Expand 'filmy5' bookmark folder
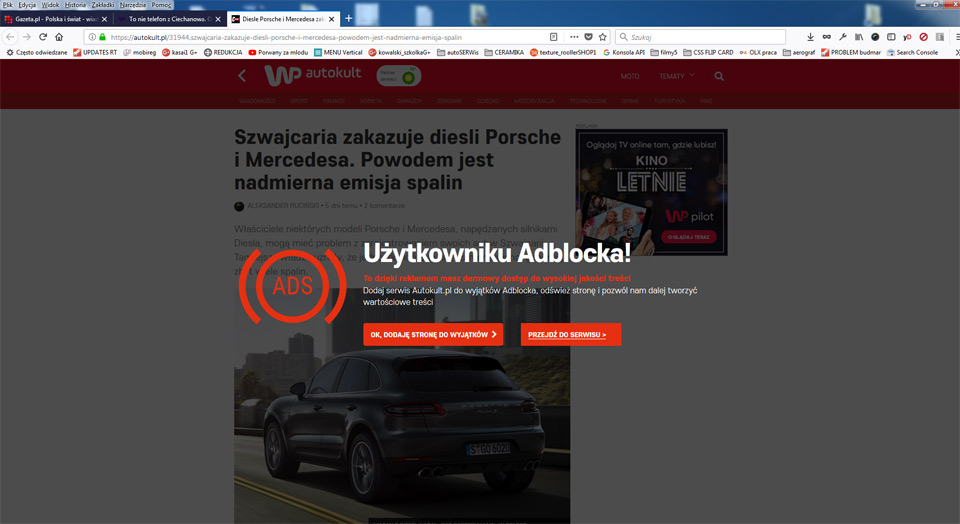The image size is (960, 524). coord(664,53)
